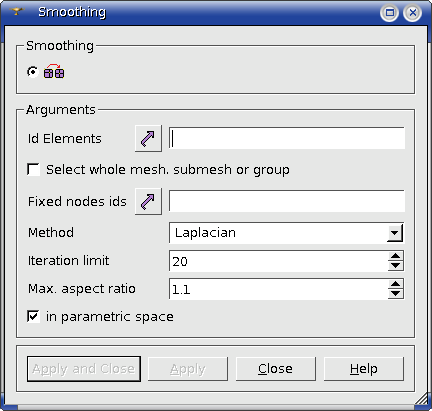This screenshot has height=411, width=432.
Task: Focus the Id Elements text field
Action: coord(287,138)
